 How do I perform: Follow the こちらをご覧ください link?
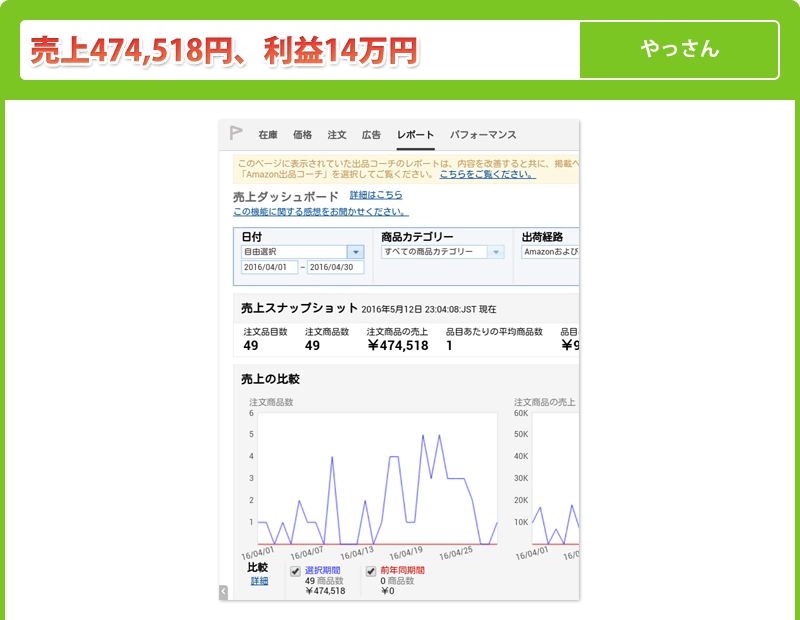click(x=487, y=174)
